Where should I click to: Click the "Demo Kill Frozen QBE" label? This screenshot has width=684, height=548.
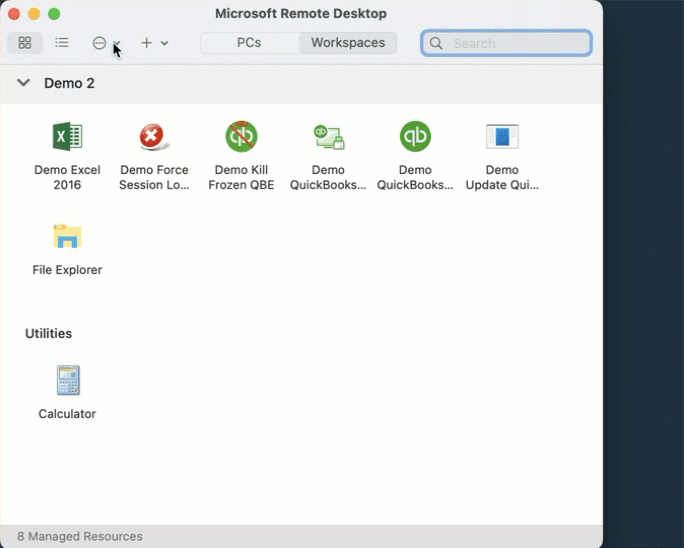coord(241,177)
